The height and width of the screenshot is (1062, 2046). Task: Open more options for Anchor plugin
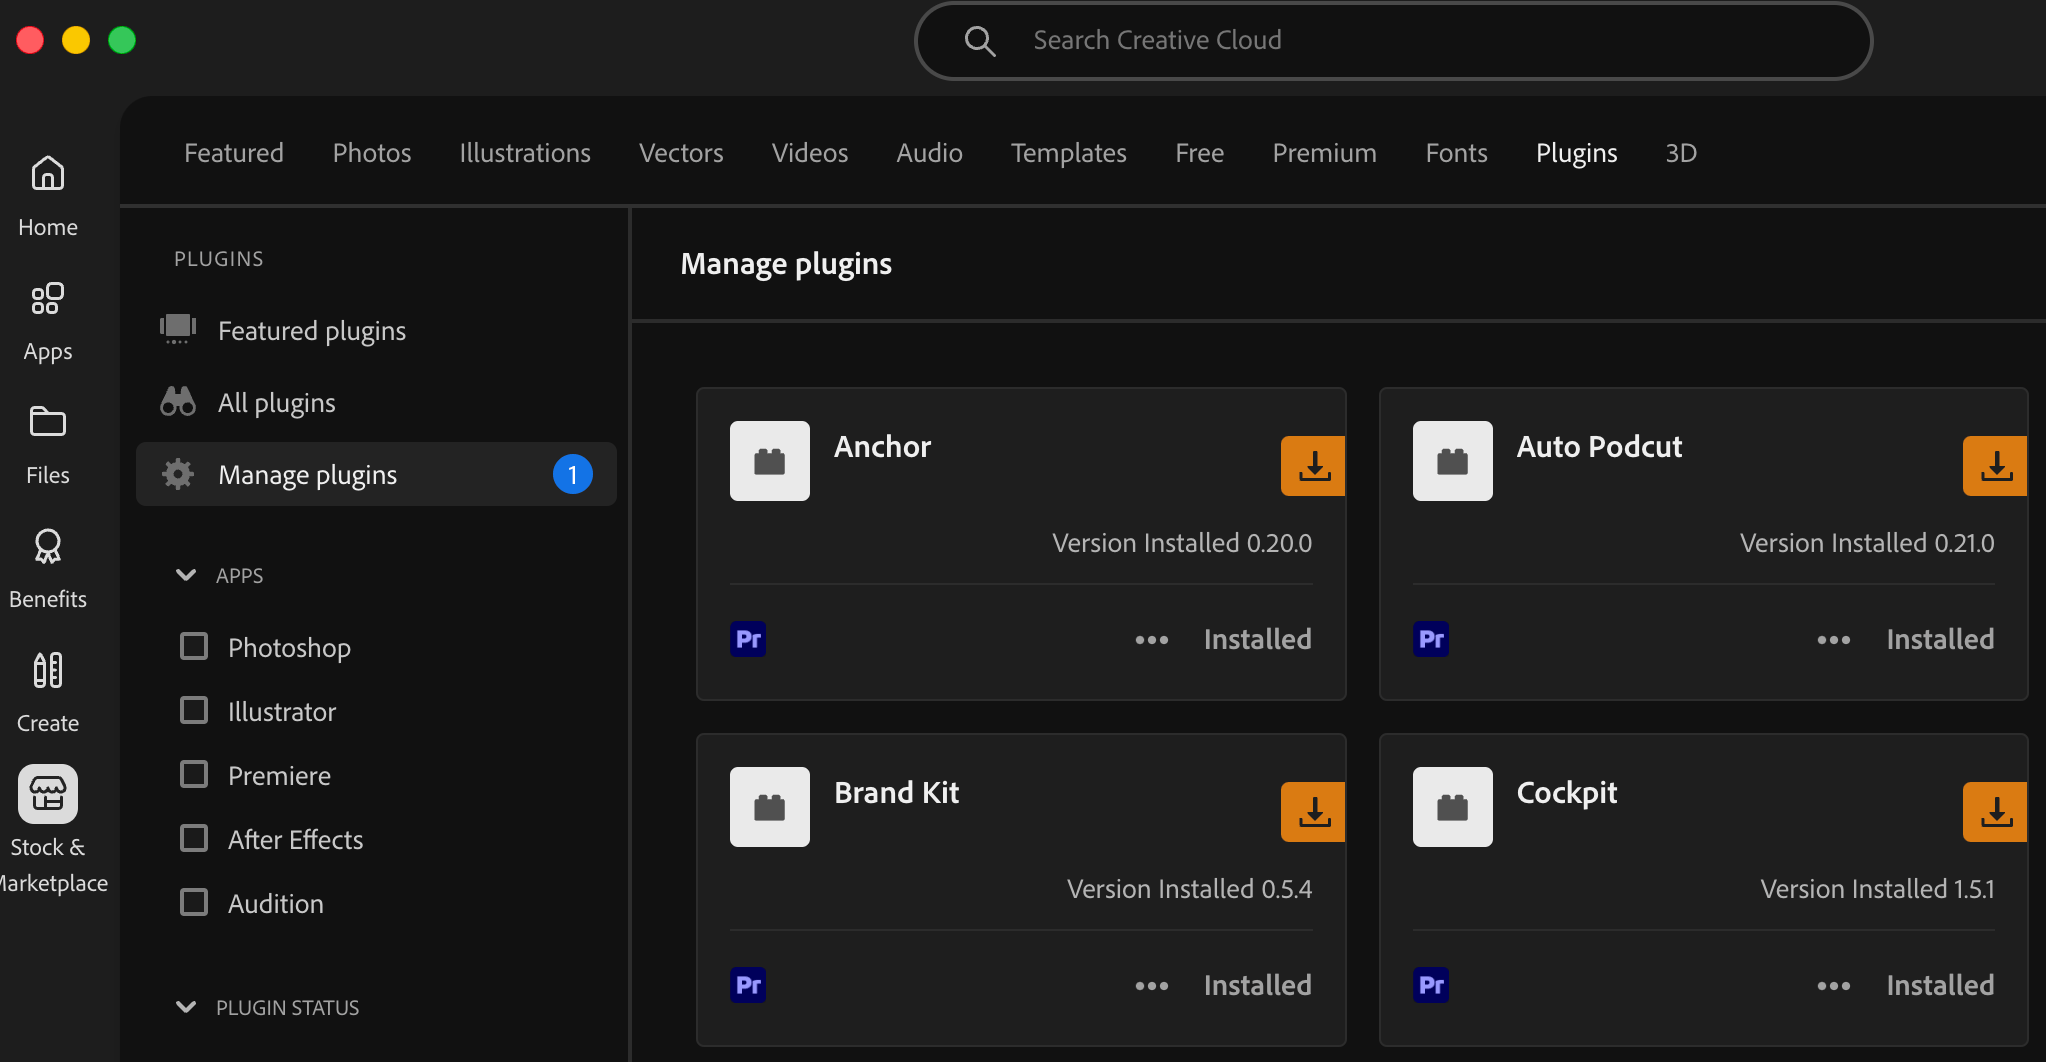[x=1152, y=640]
